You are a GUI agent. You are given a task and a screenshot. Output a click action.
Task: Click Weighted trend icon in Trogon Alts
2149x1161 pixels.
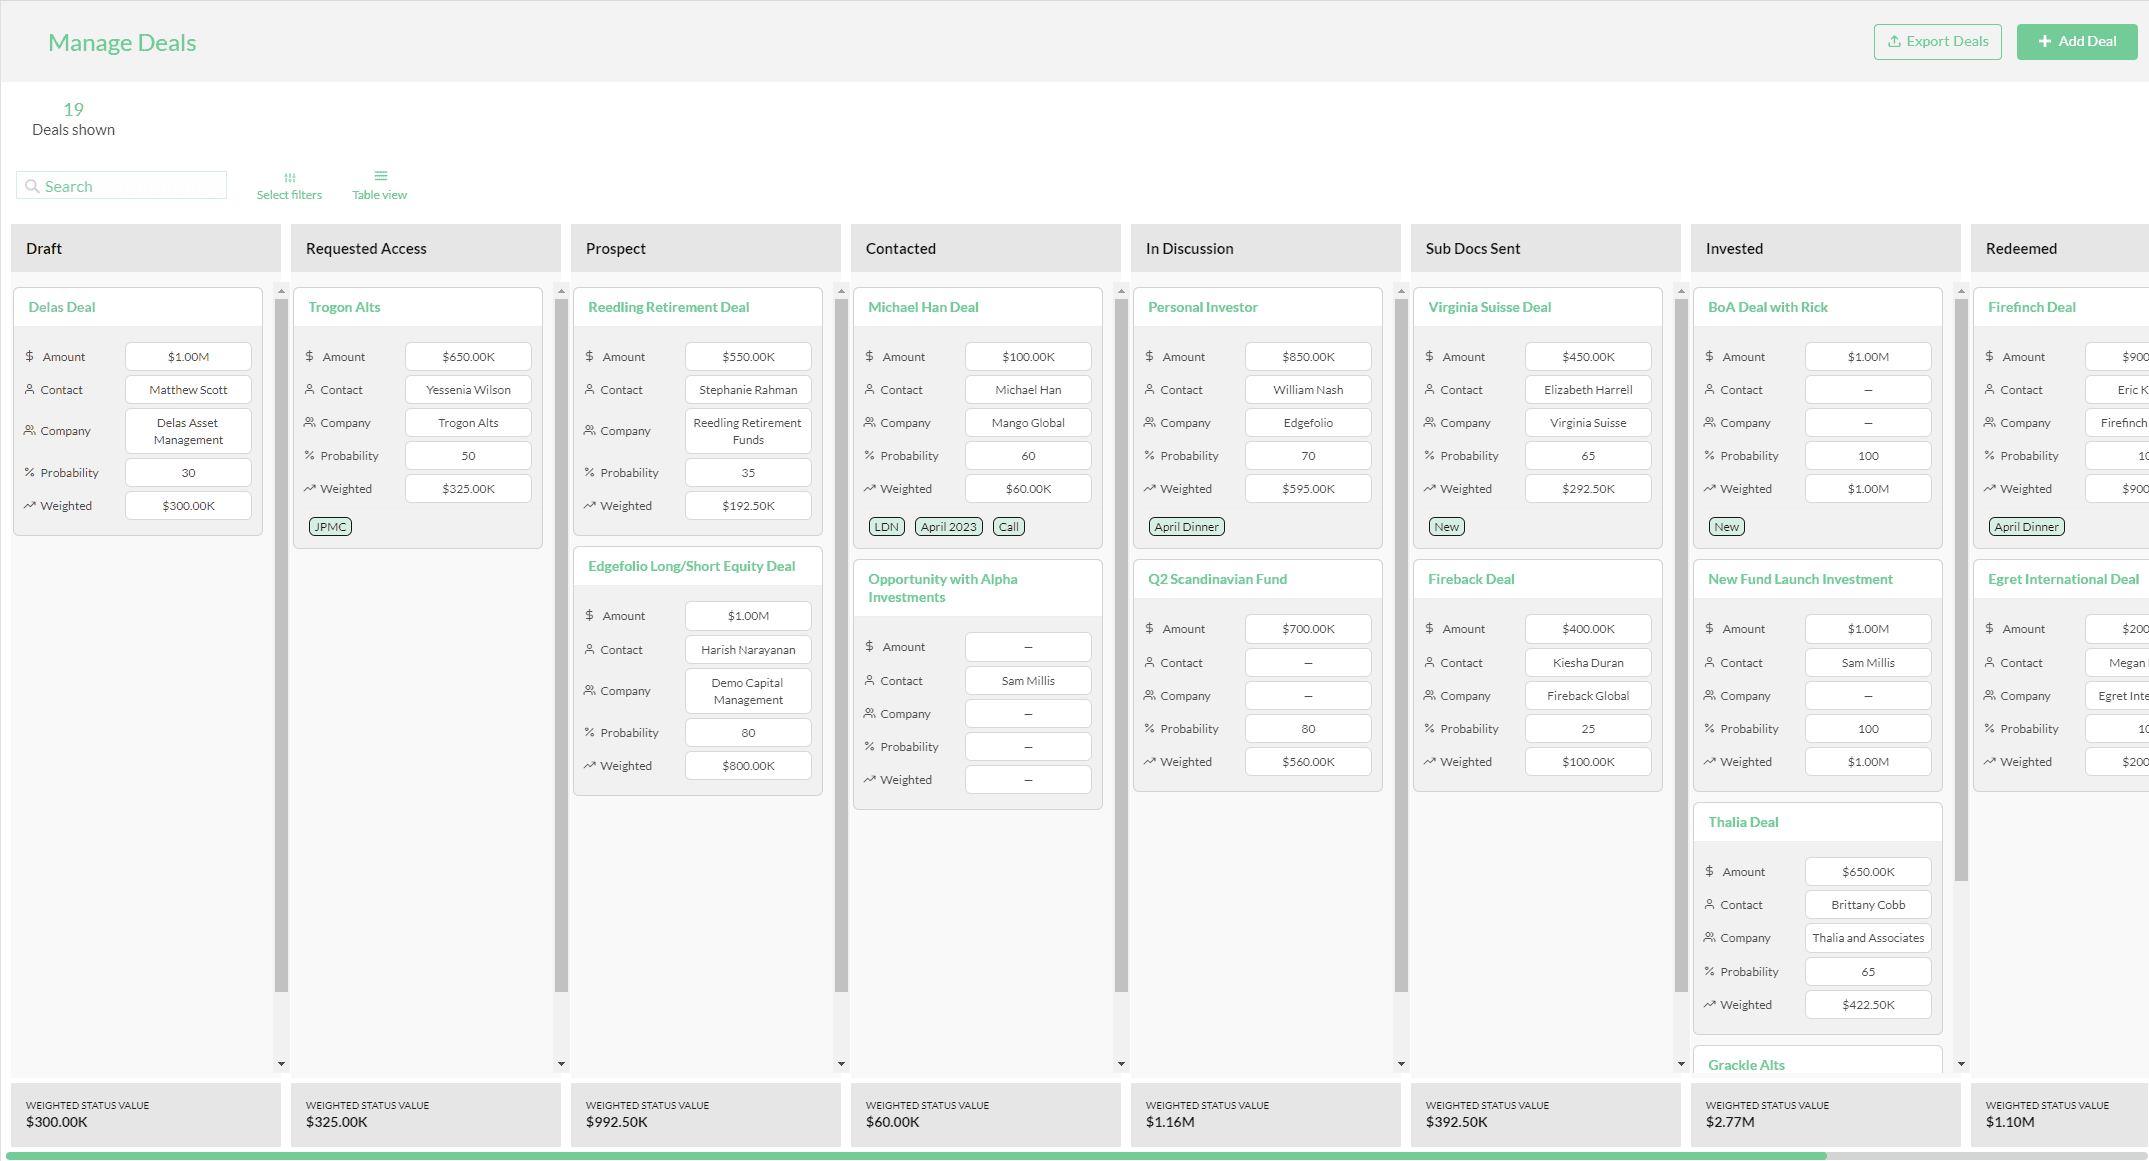pos(310,489)
